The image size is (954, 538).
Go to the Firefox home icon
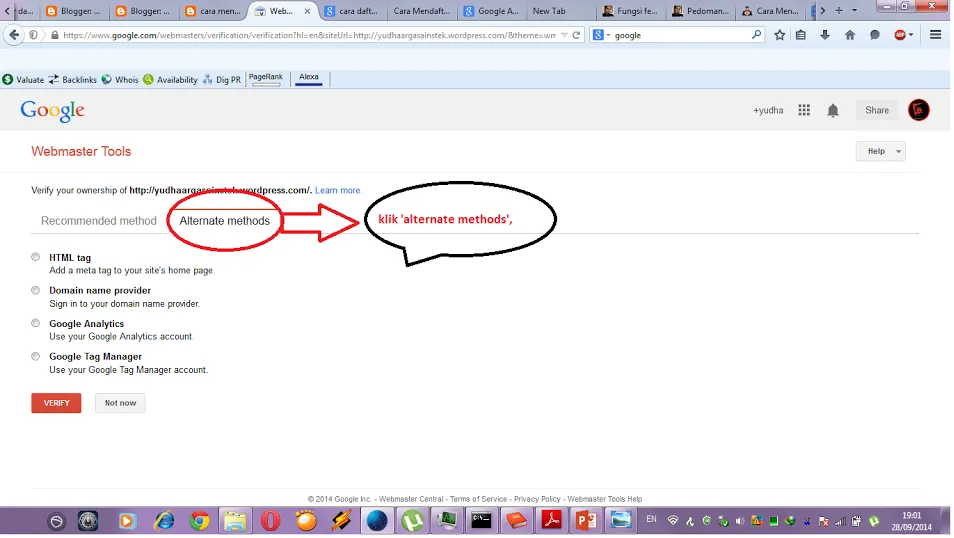coord(850,35)
